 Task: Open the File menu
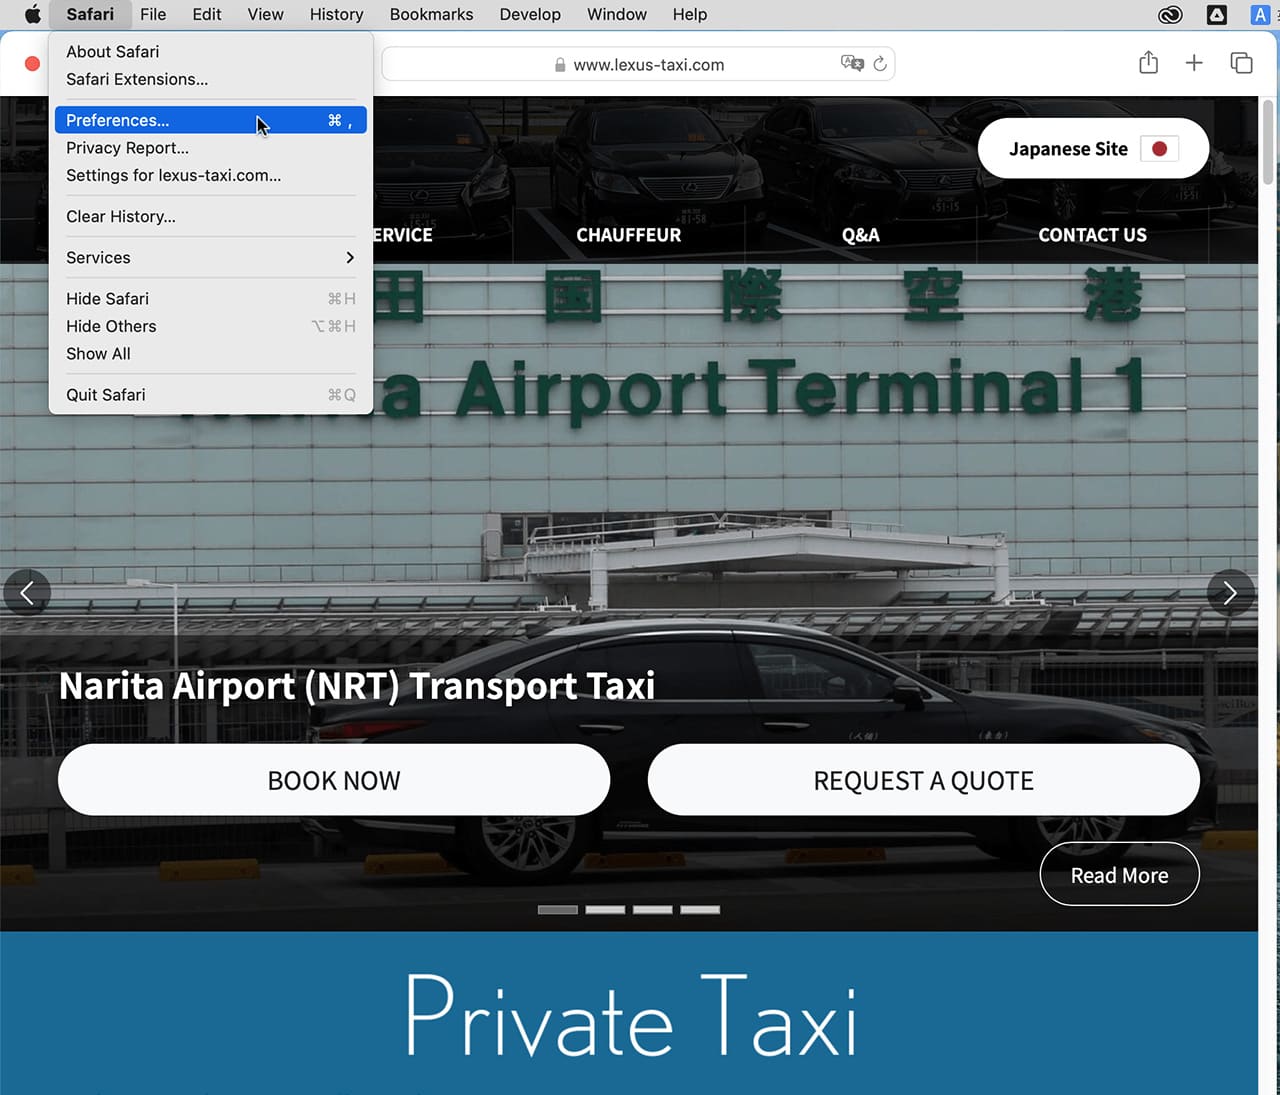point(153,14)
